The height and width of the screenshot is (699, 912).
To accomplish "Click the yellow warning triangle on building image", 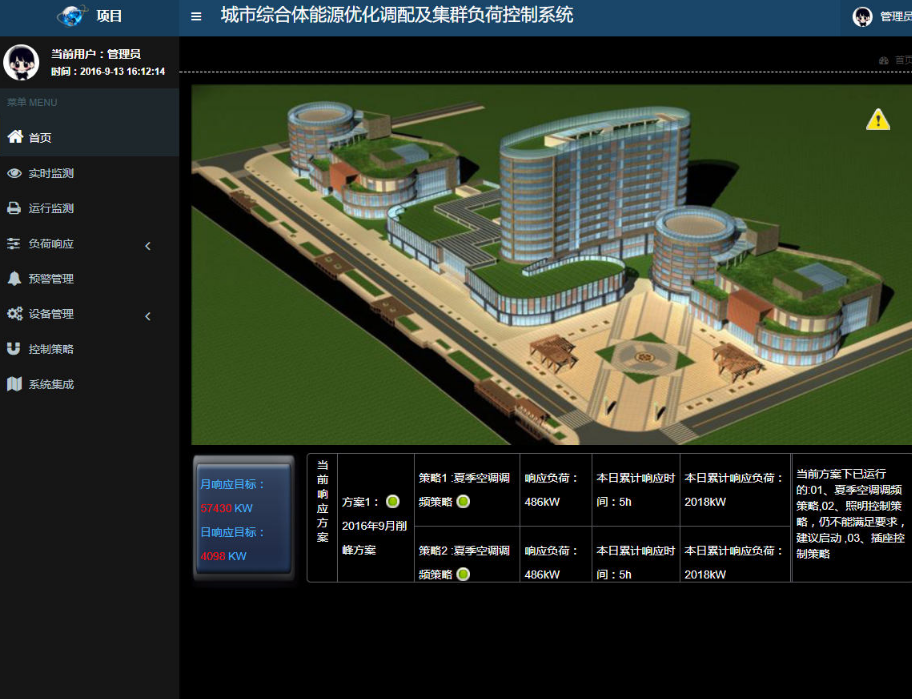I will pos(877,120).
